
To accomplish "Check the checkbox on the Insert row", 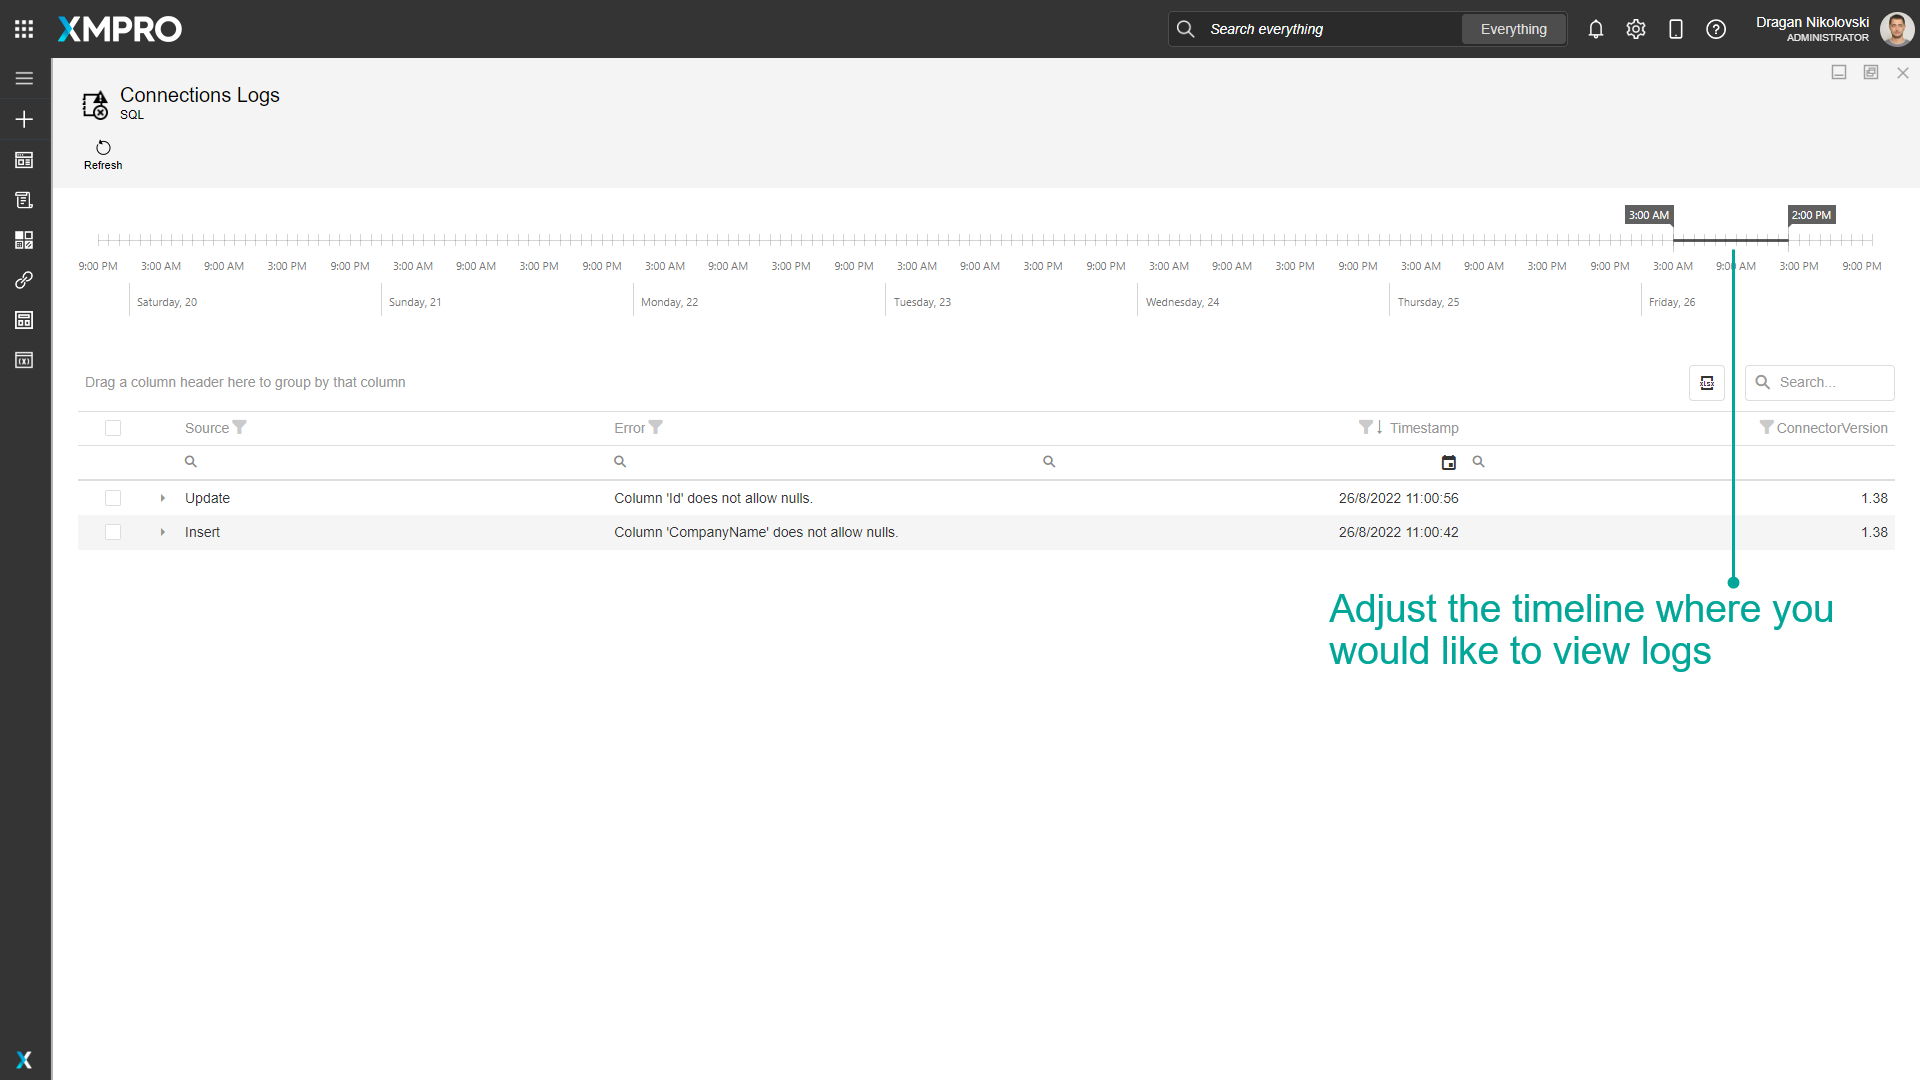I will point(113,532).
